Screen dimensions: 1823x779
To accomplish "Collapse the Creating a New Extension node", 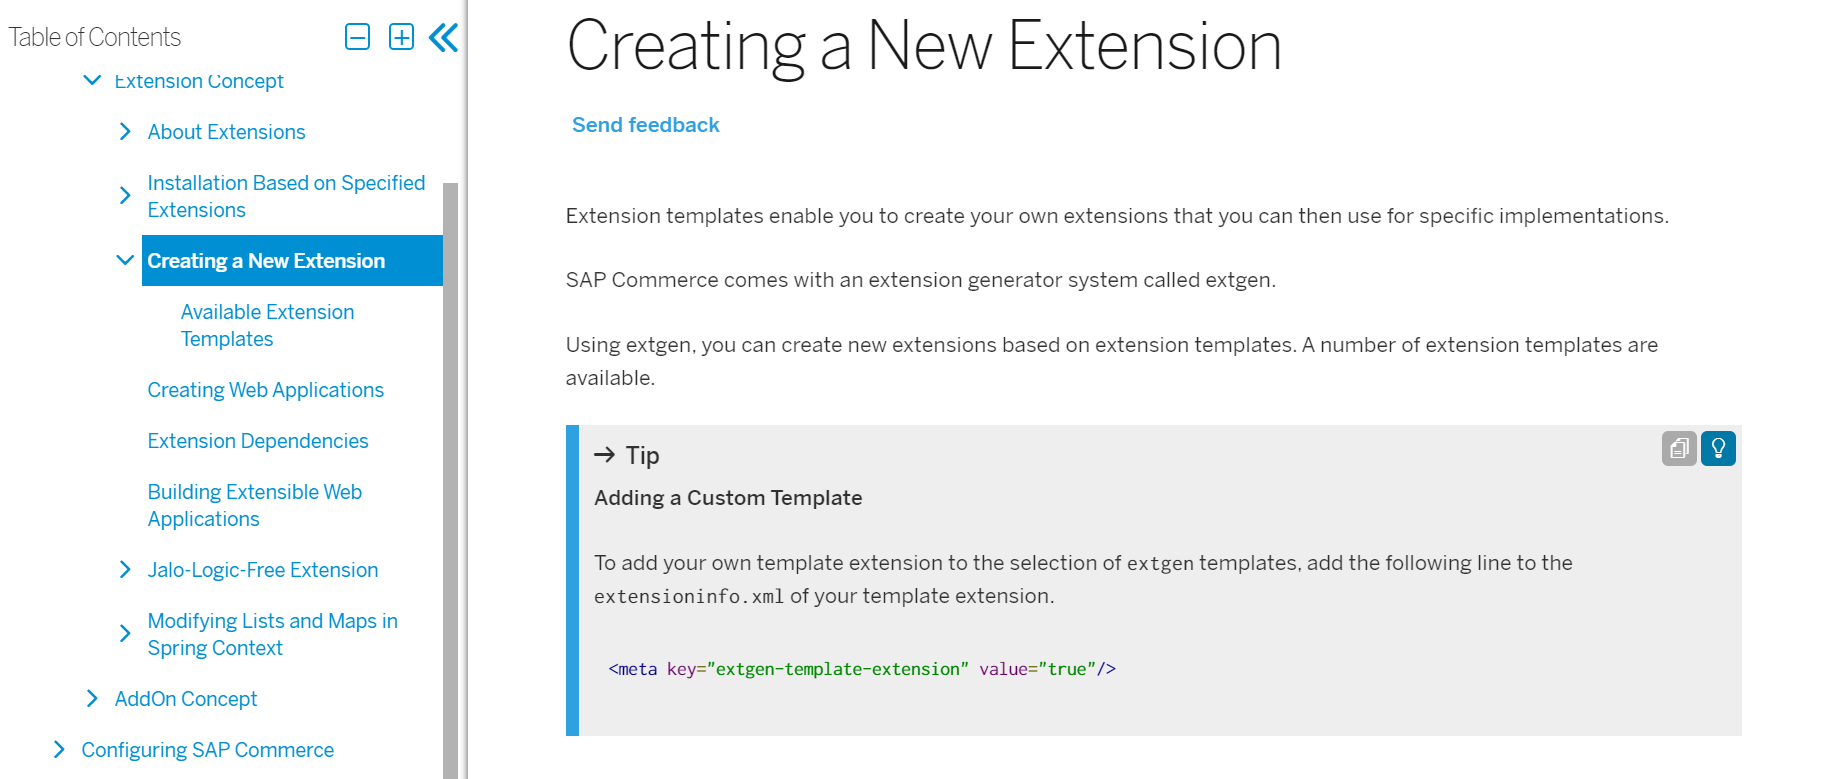I will [x=125, y=260].
